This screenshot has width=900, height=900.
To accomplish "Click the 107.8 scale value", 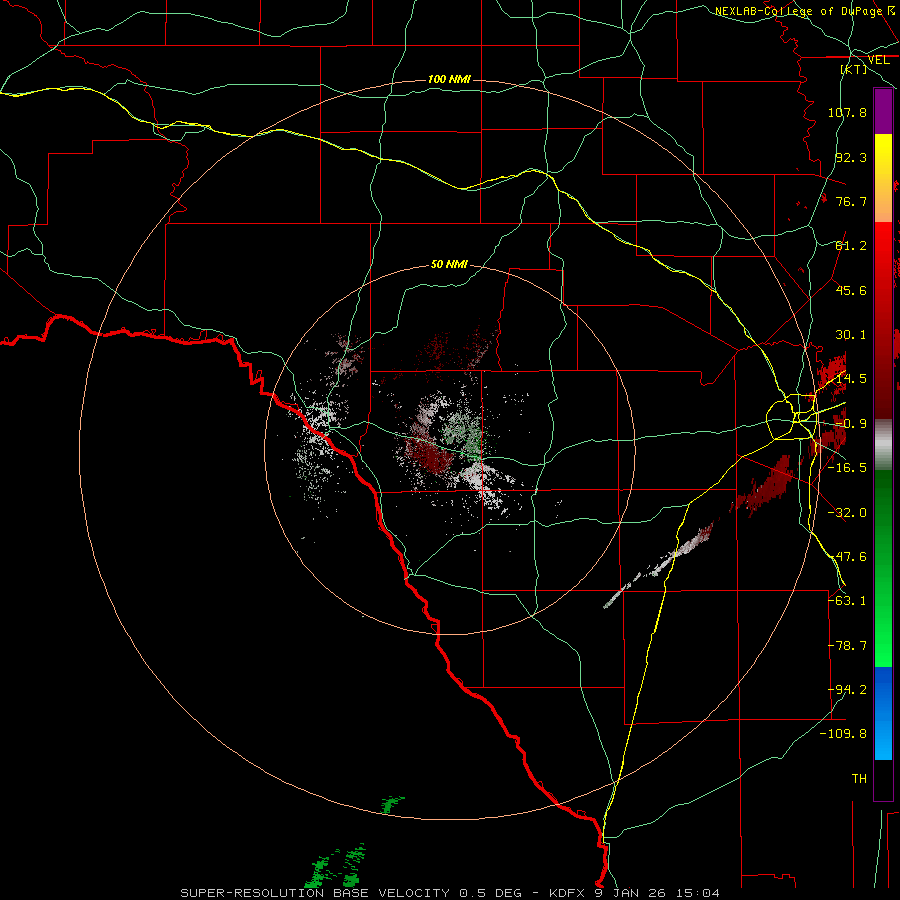I will click(x=847, y=112).
